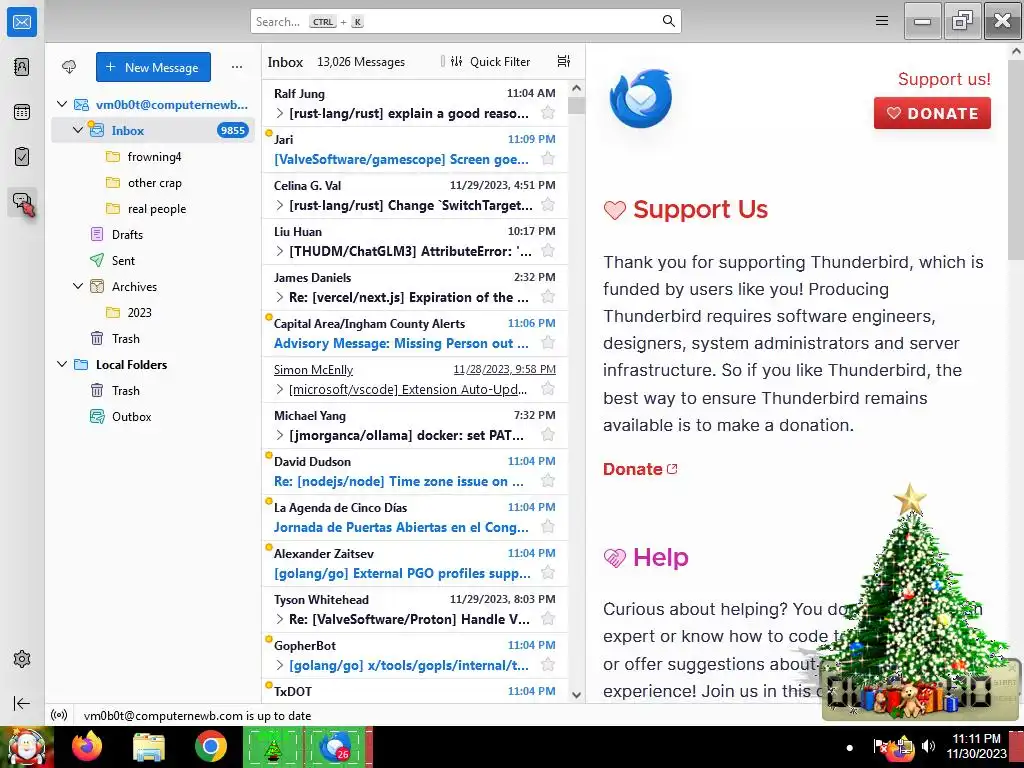The image size is (1024, 768).
Task: Open the 2023 archive folder
Action: 153,313
